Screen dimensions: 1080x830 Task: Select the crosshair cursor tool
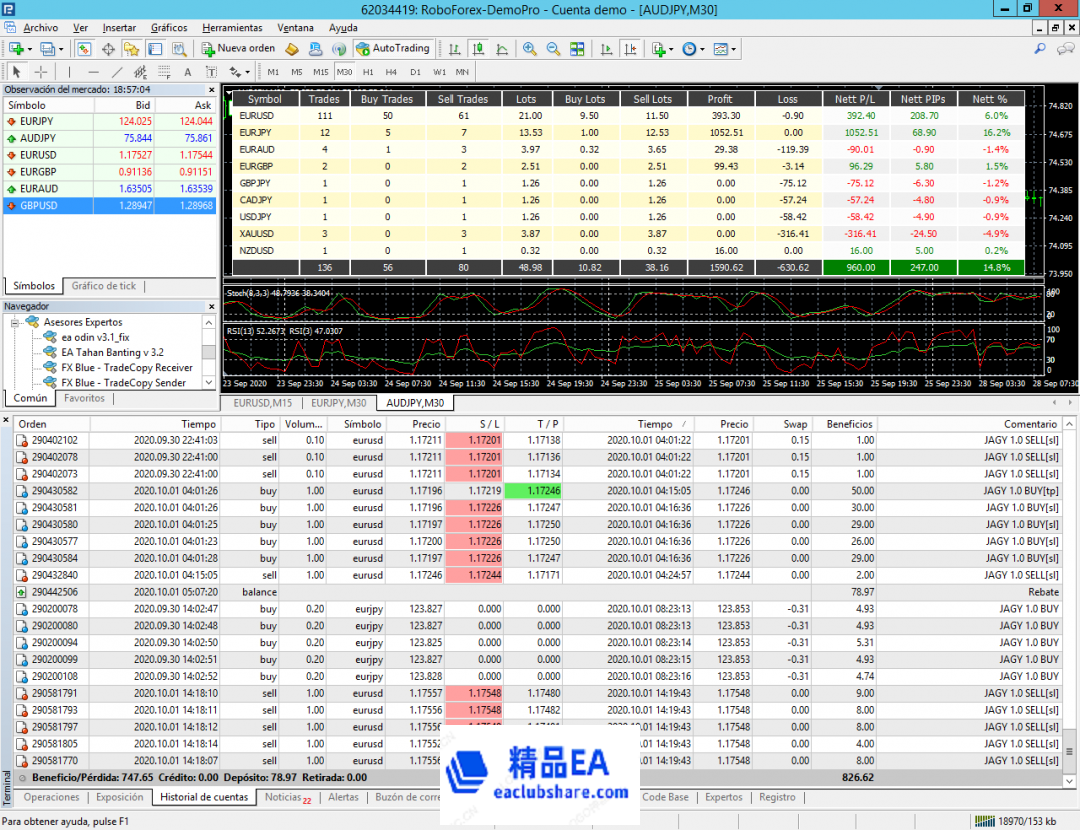[41, 72]
